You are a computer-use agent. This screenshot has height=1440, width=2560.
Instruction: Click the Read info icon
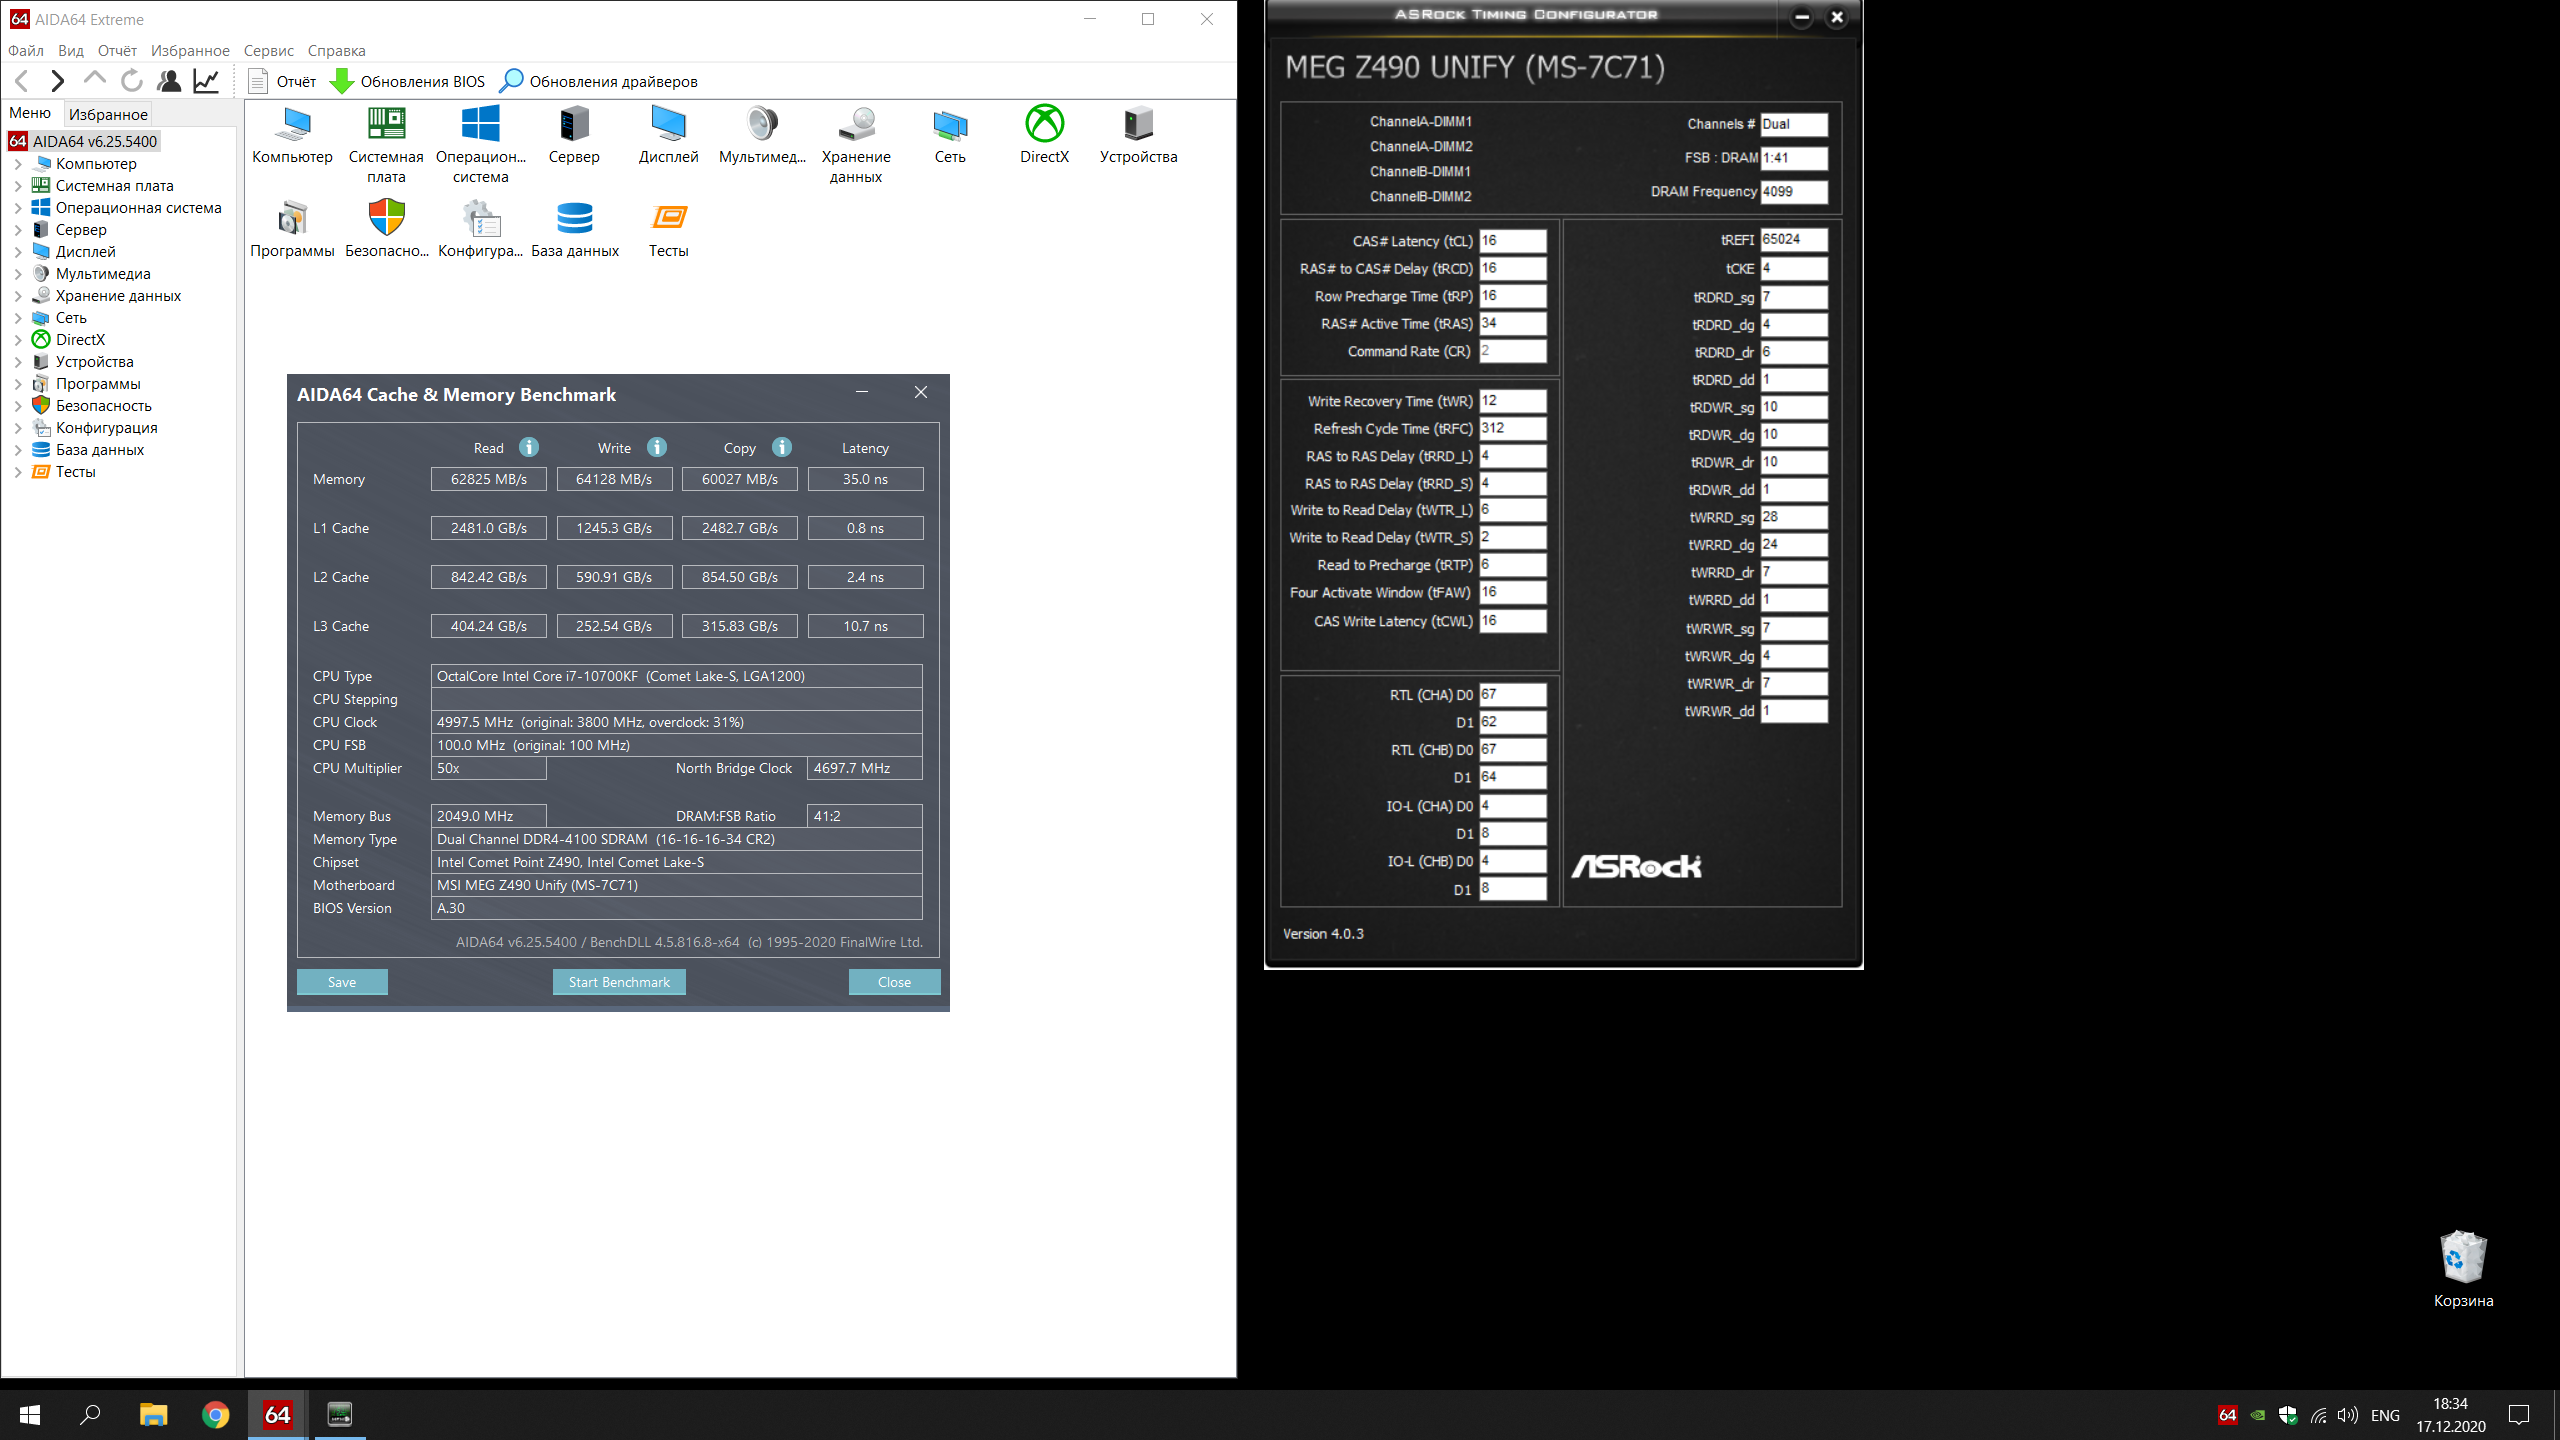pos(529,447)
